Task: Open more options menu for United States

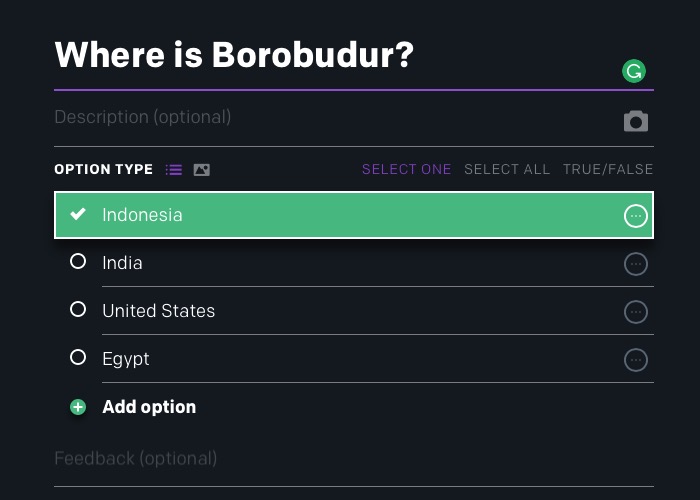Action: click(636, 312)
